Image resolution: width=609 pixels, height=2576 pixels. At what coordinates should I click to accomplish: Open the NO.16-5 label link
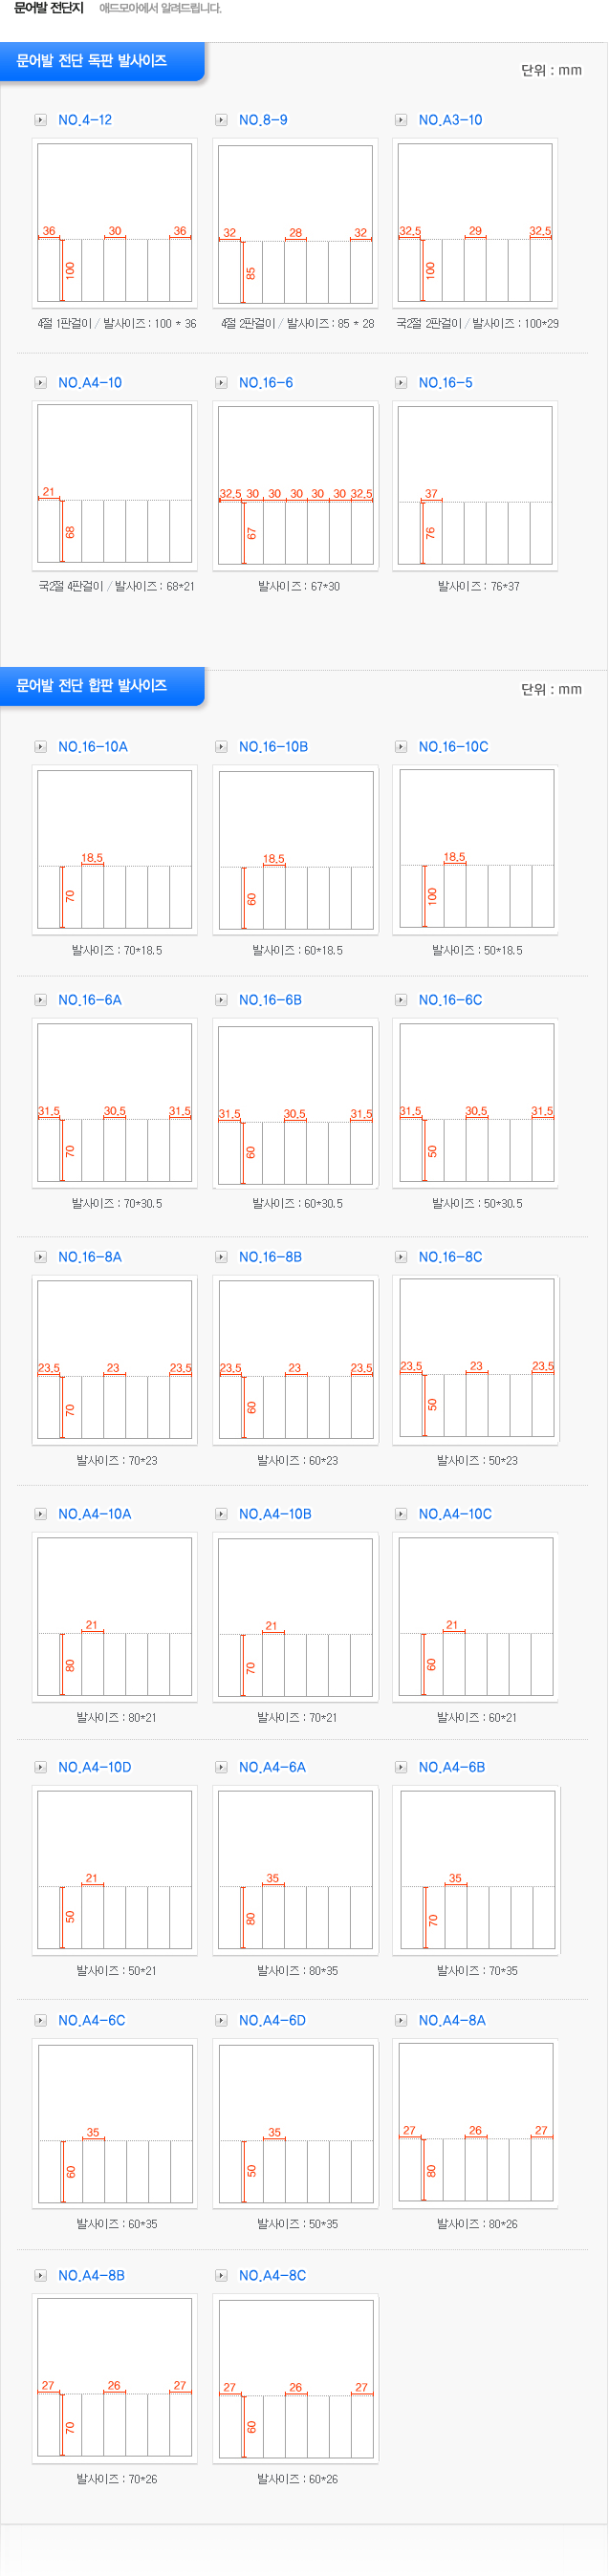[x=445, y=383]
